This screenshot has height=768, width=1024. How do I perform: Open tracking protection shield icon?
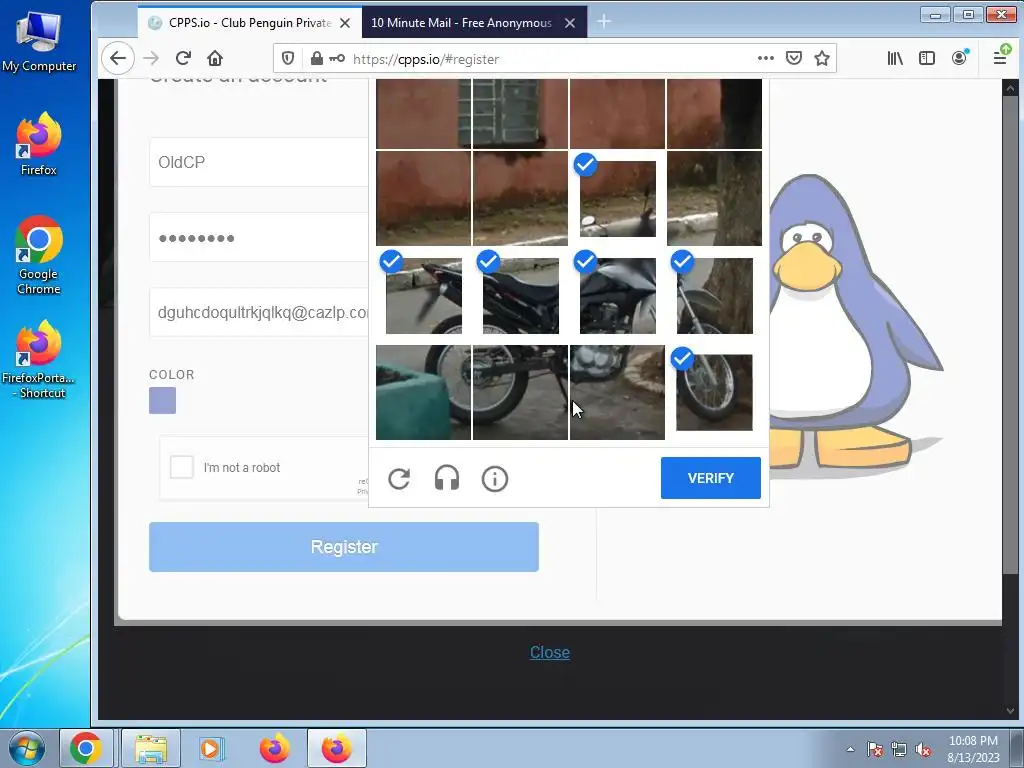point(287,59)
